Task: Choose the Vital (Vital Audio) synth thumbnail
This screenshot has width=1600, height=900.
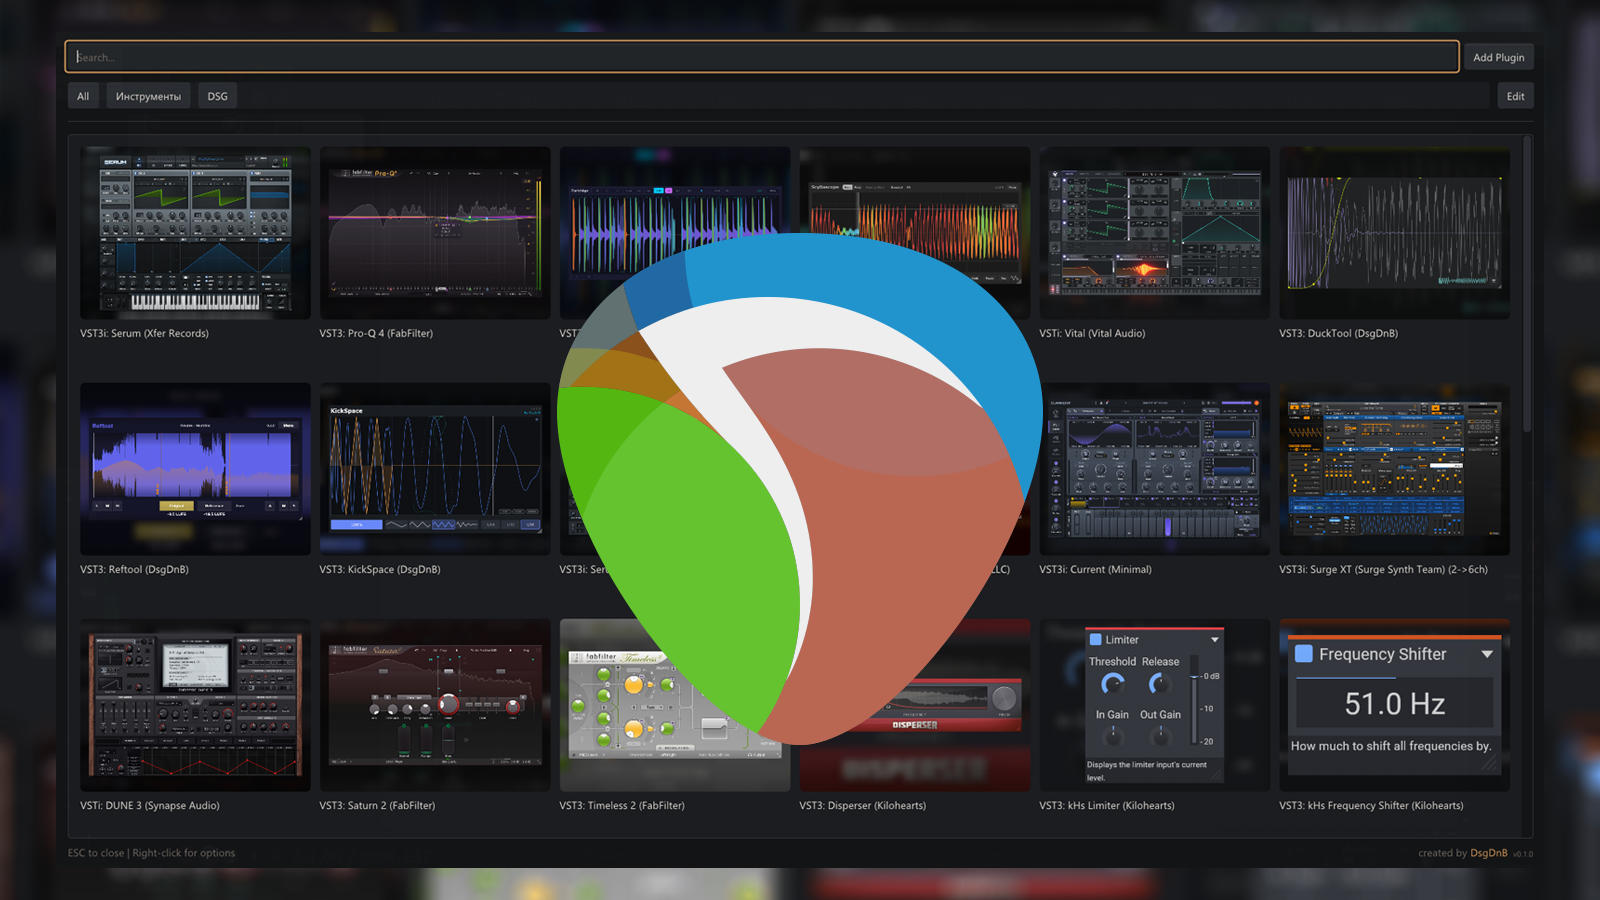Action: tap(1155, 233)
